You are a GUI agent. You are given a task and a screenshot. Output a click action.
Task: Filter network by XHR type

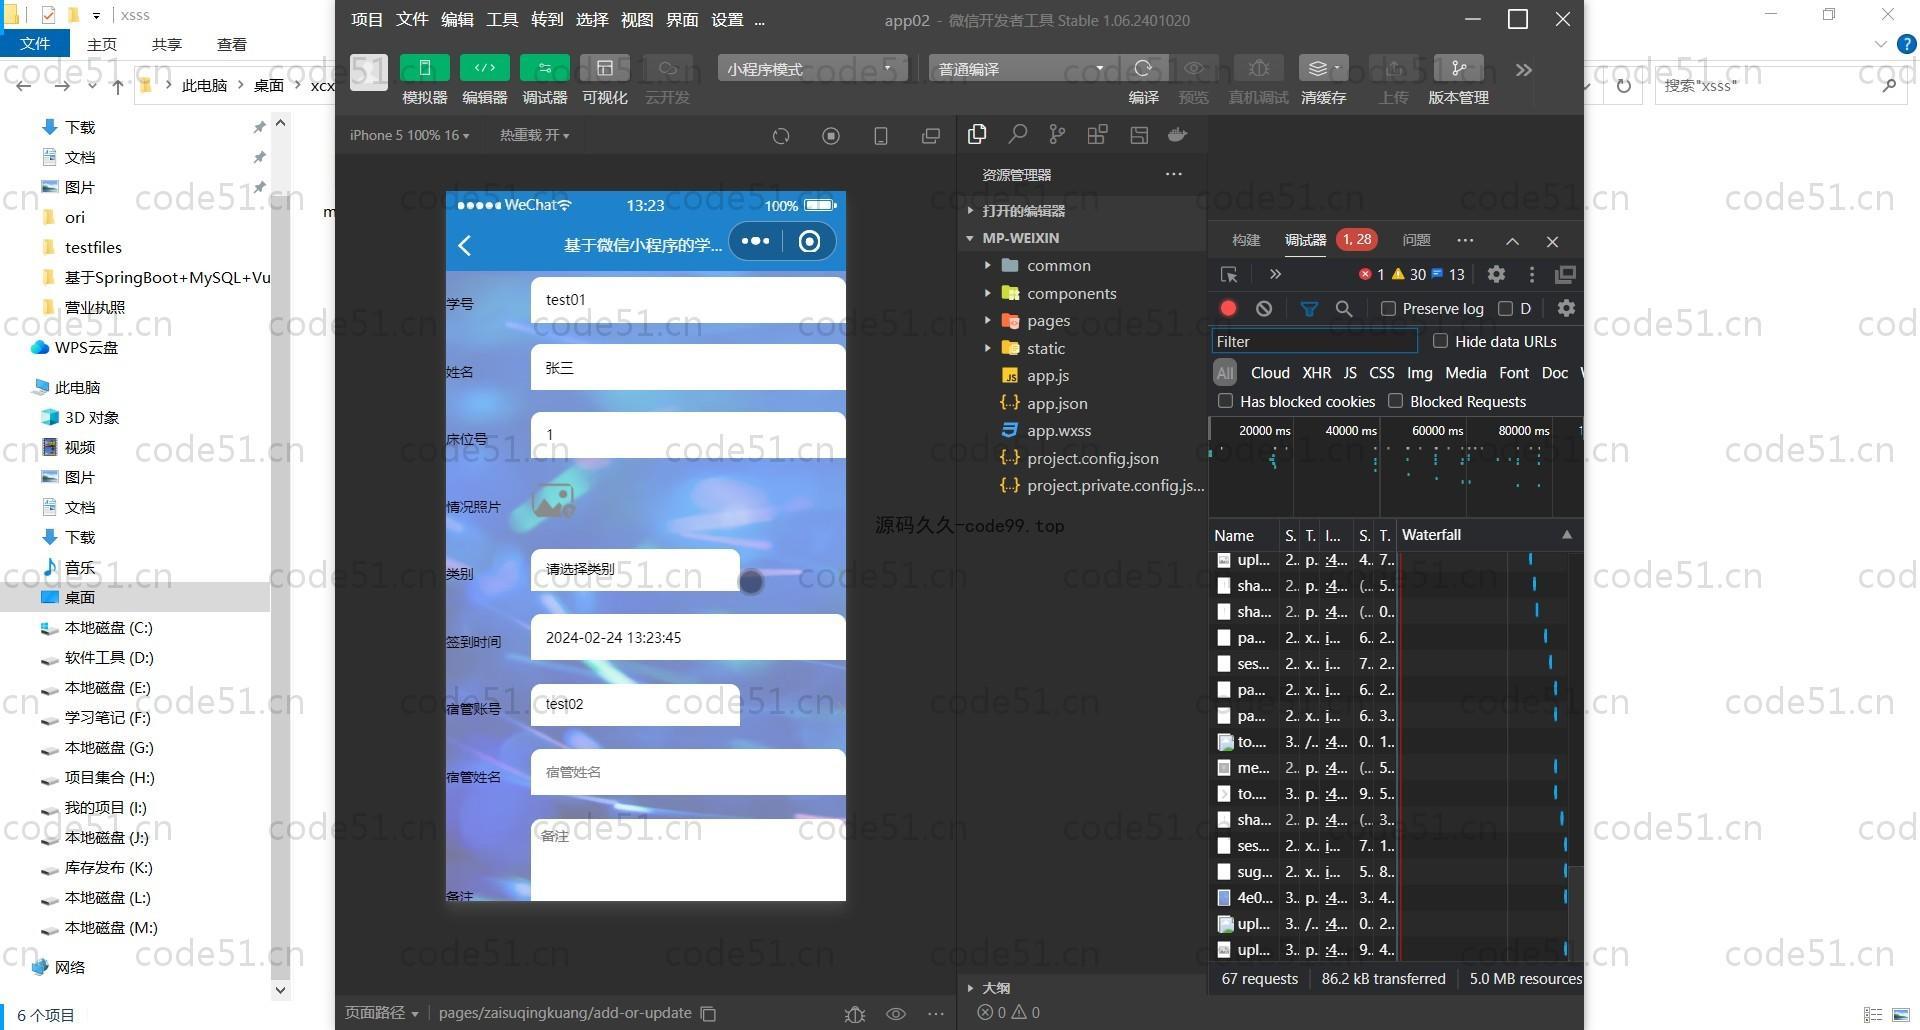pyautogui.click(x=1316, y=373)
